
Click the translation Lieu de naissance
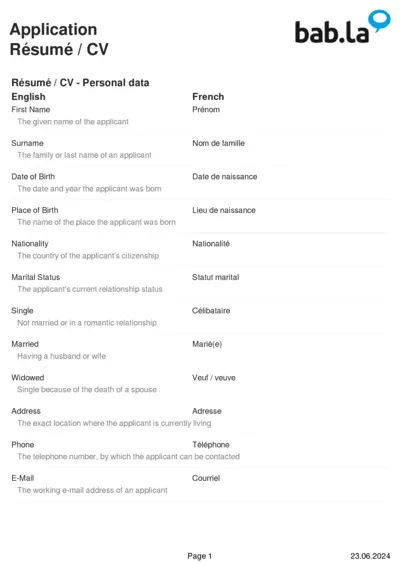[224, 210]
